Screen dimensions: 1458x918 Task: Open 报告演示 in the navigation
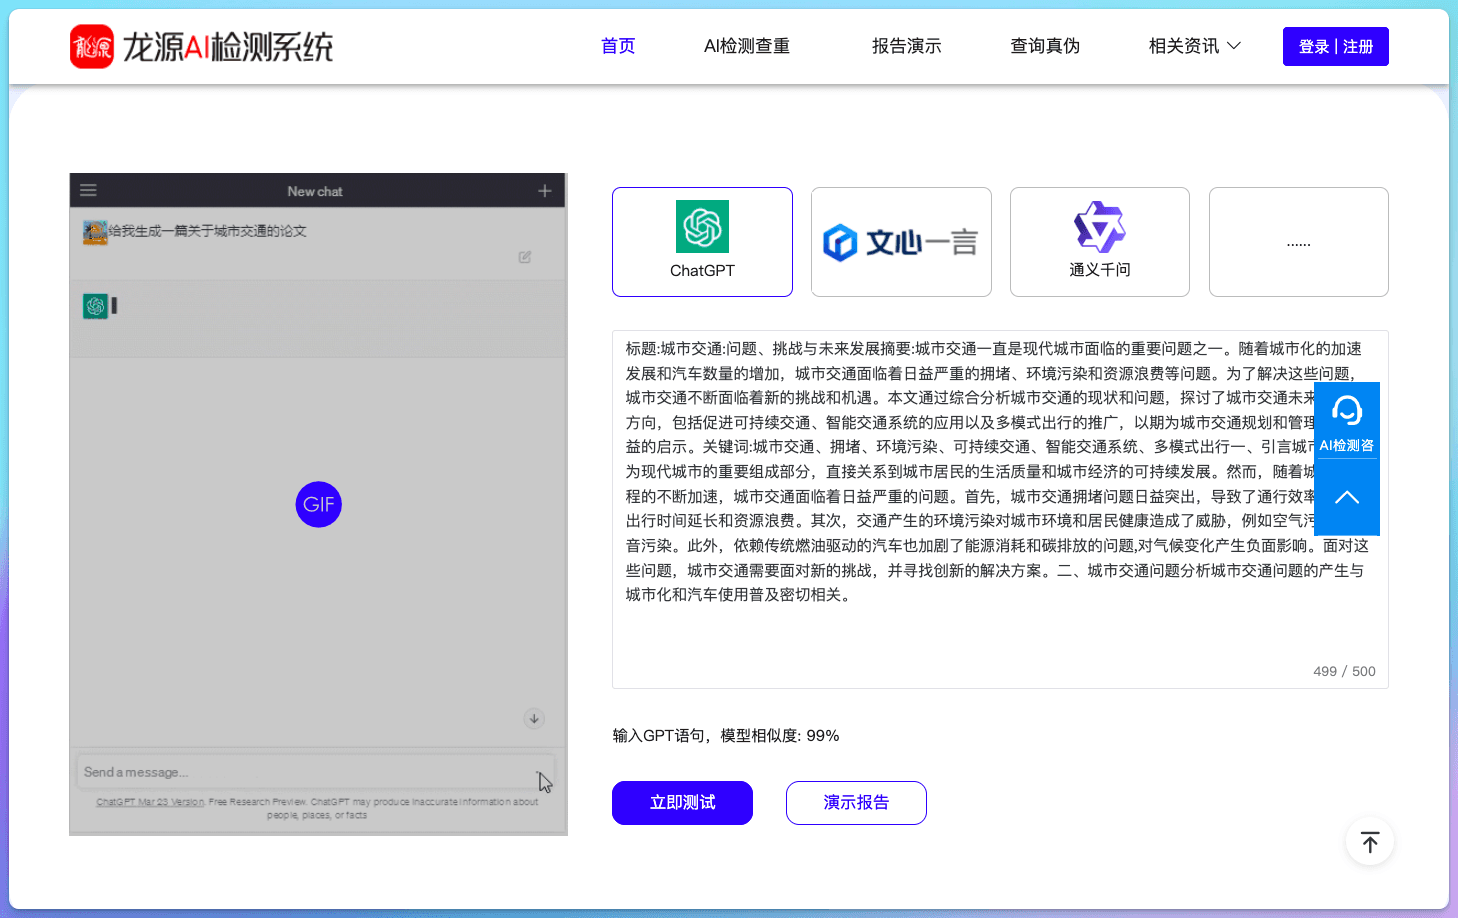pos(906,46)
